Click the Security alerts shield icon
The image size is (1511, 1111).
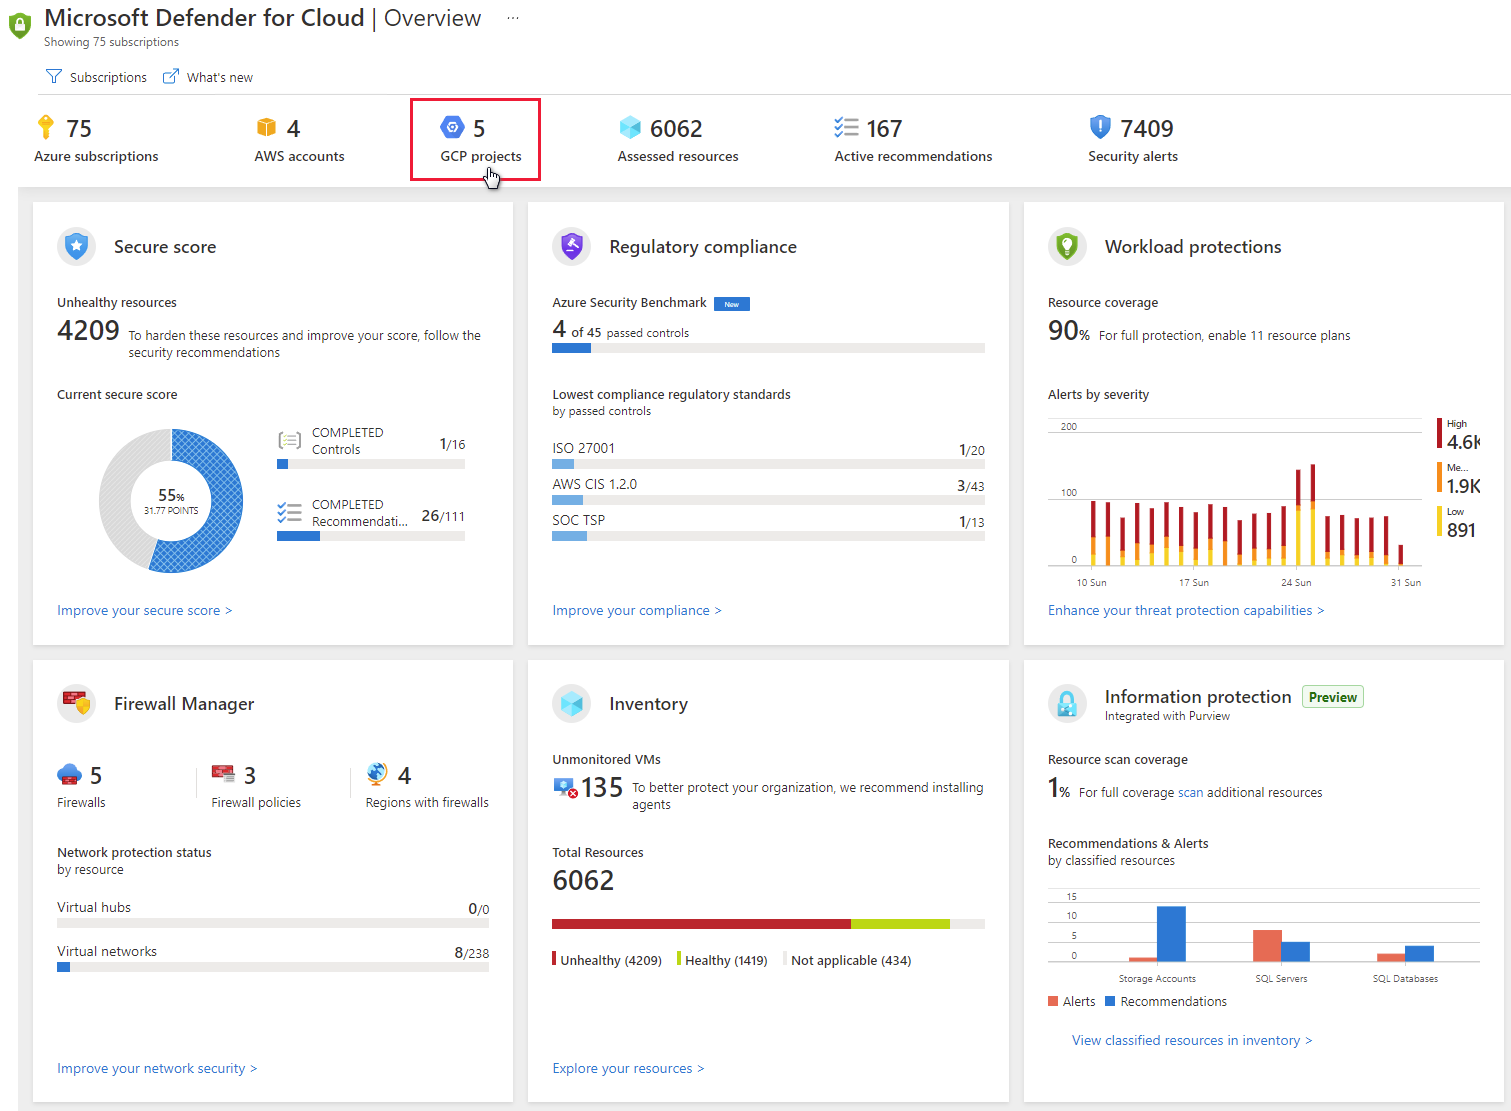click(x=1100, y=127)
